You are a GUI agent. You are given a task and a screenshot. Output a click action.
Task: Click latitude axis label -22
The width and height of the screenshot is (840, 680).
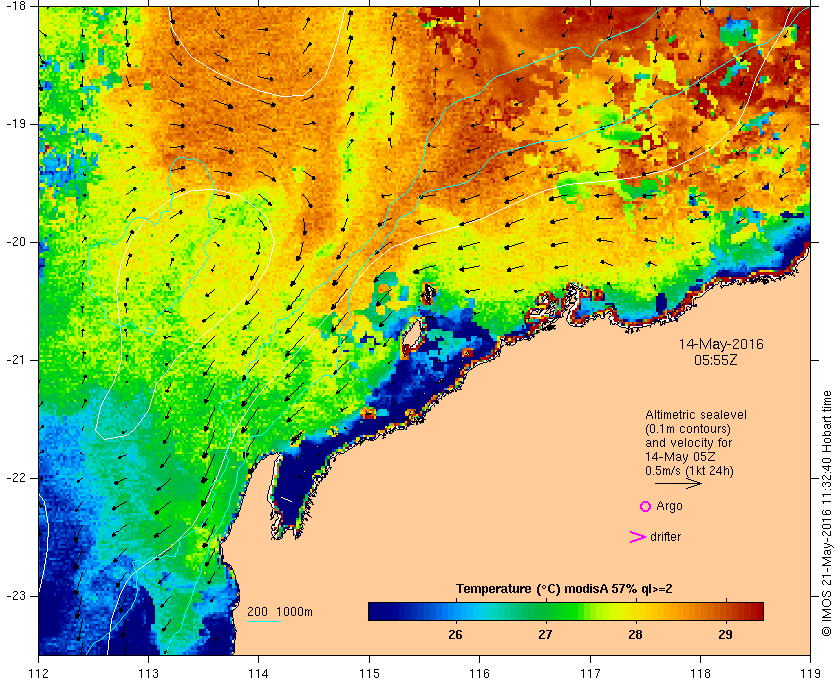[15, 477]
